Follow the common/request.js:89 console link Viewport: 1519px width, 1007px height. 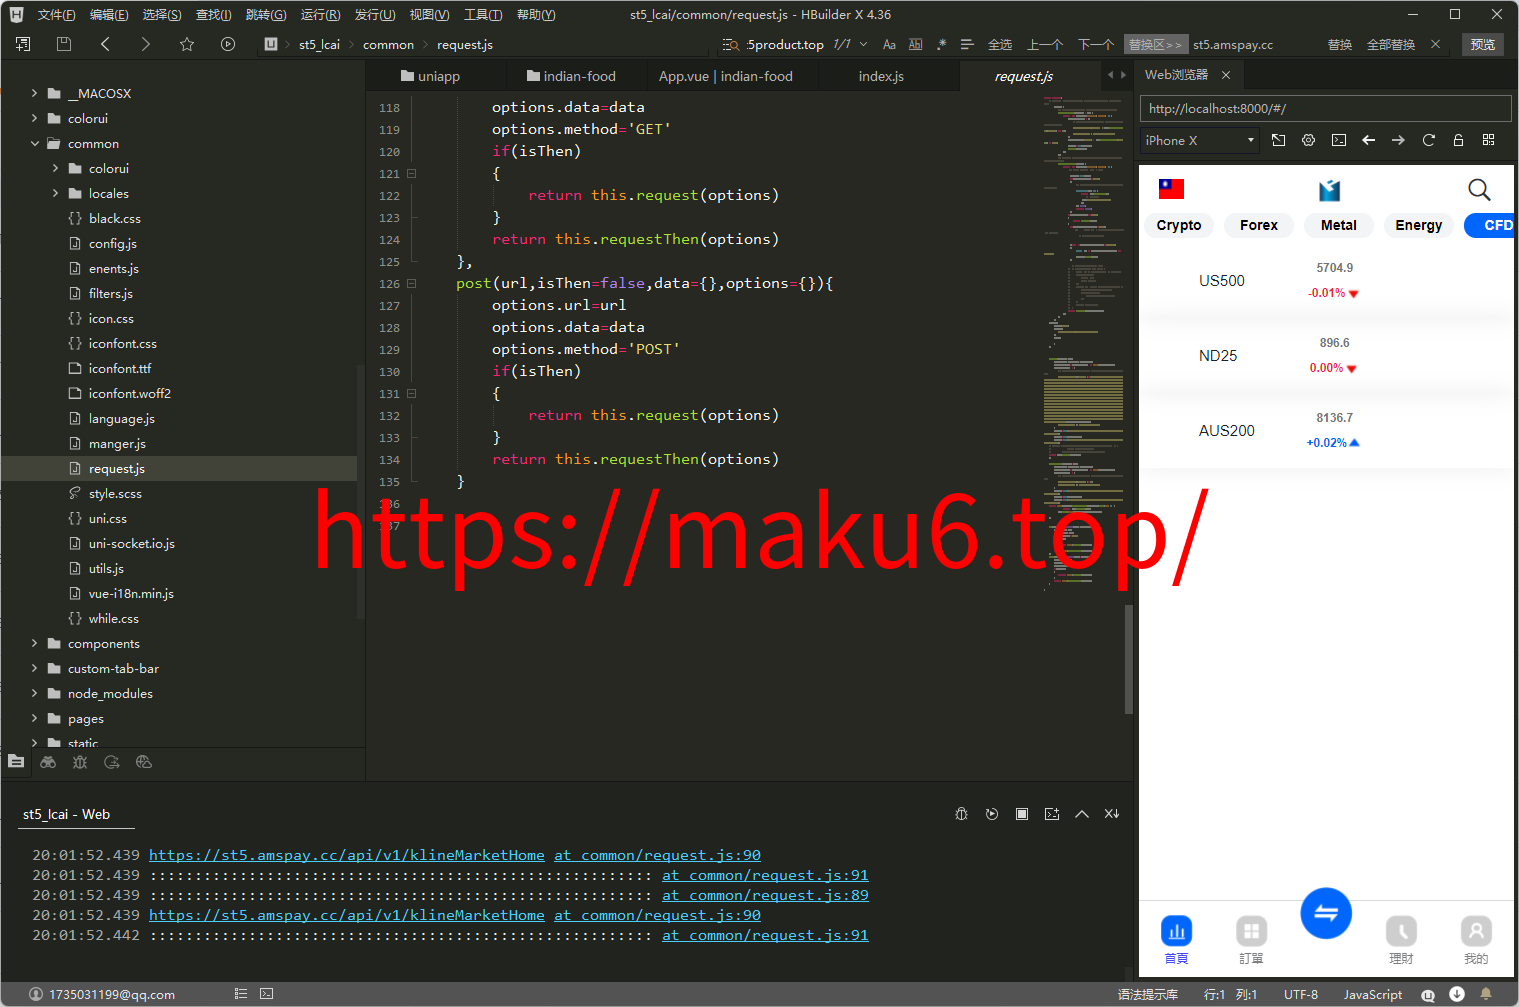pos(765,895)
